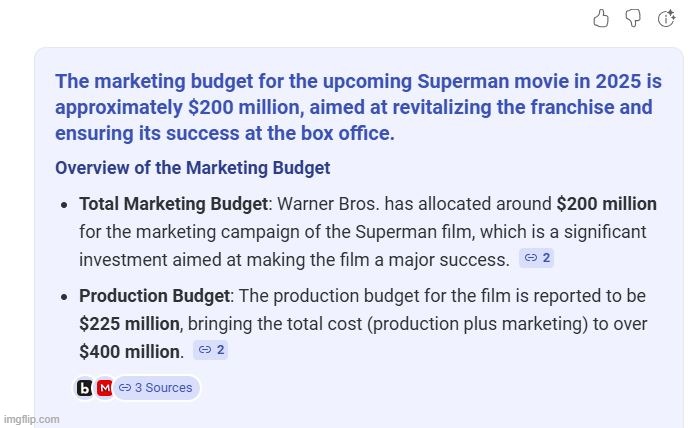
Task: Click the thumbs up icon
Action: tap(601, 18)
